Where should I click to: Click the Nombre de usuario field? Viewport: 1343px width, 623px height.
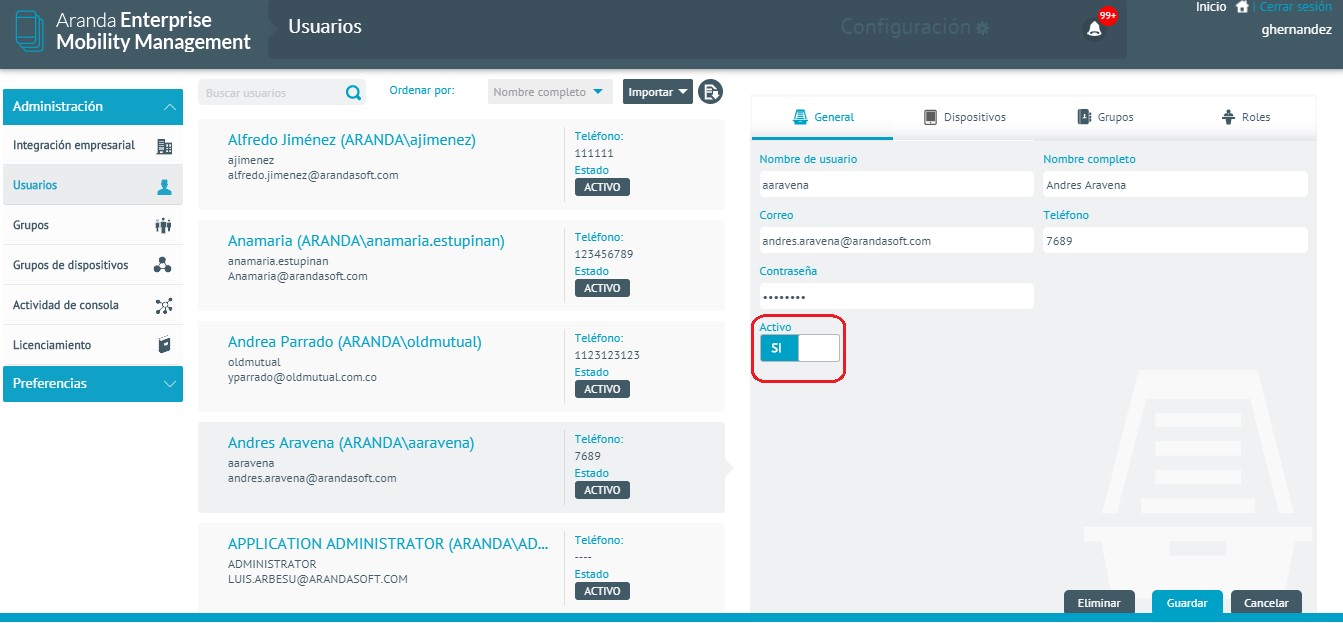coord(896,185)
